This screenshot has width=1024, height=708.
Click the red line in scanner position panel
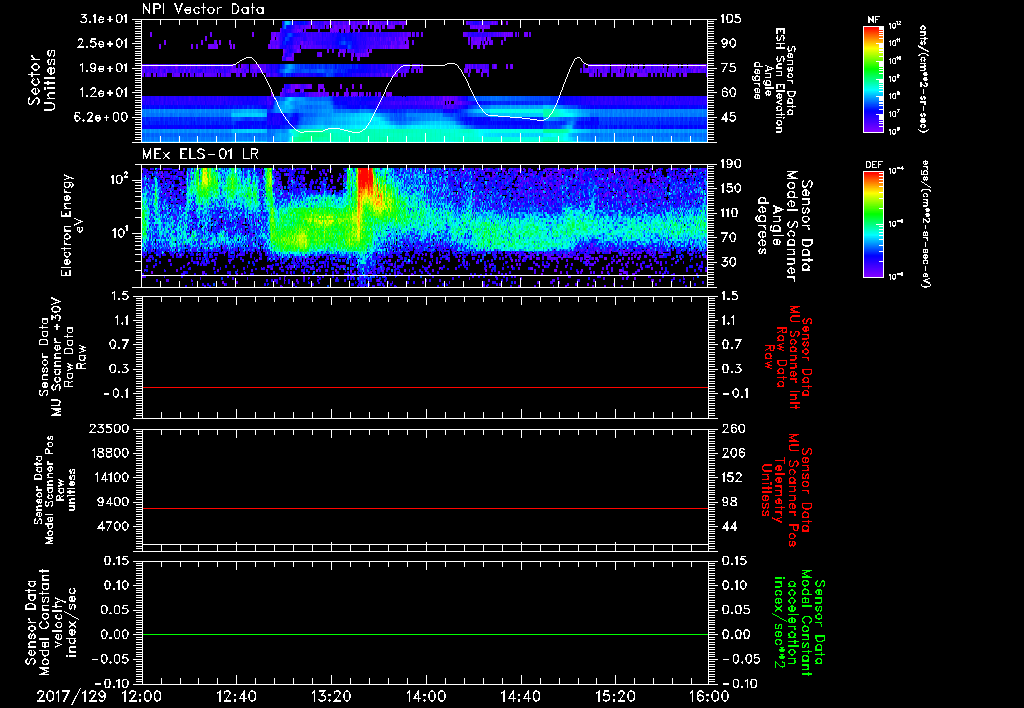click(x=425, y=508)
